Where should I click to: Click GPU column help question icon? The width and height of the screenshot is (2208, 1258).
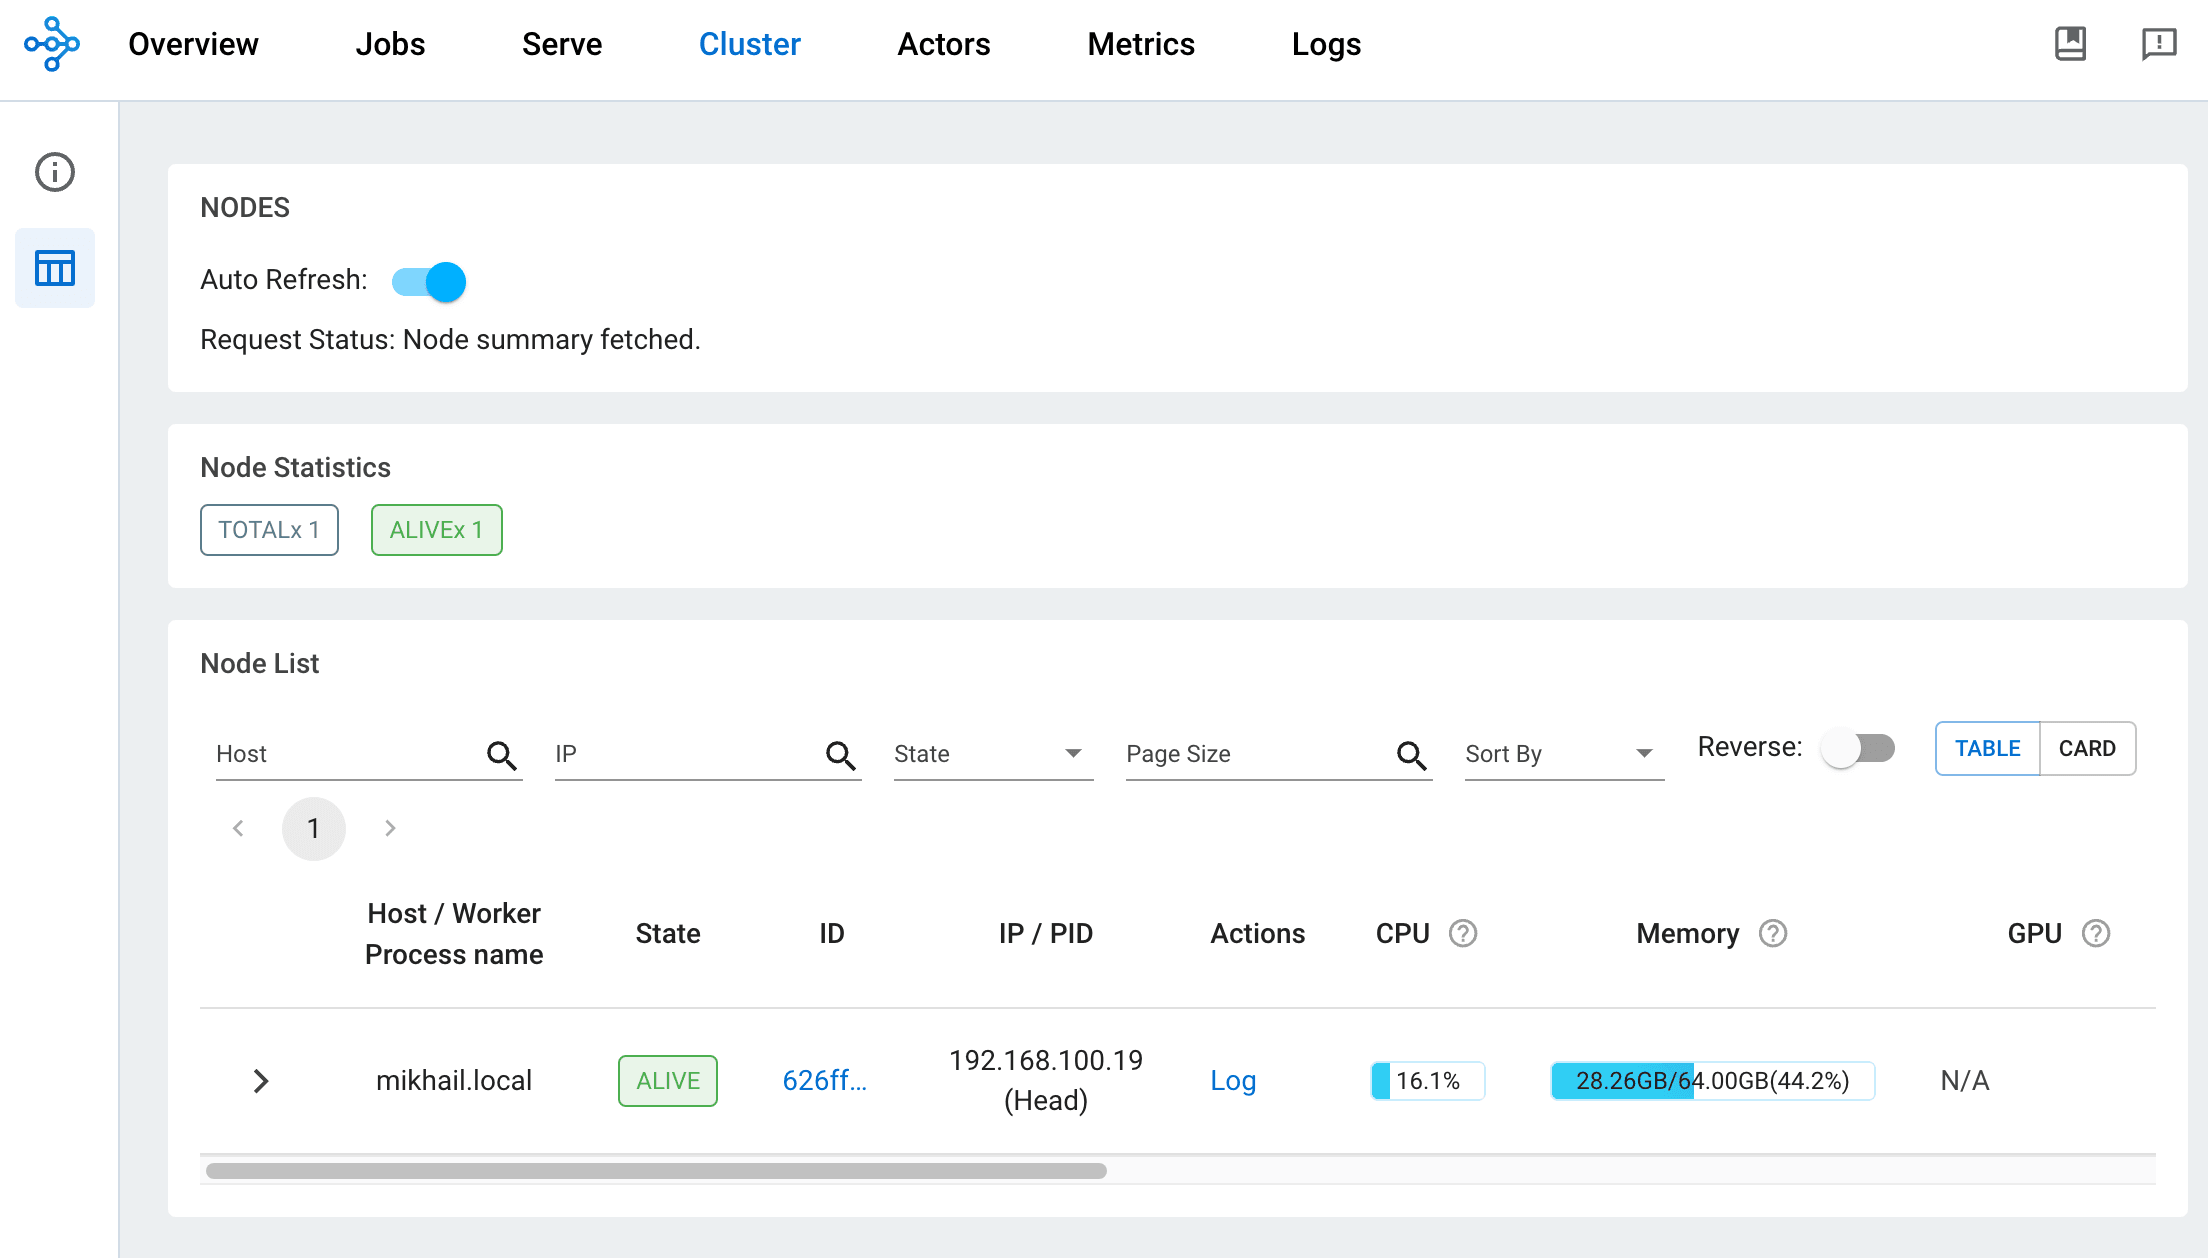click(x=2096, y=933)
